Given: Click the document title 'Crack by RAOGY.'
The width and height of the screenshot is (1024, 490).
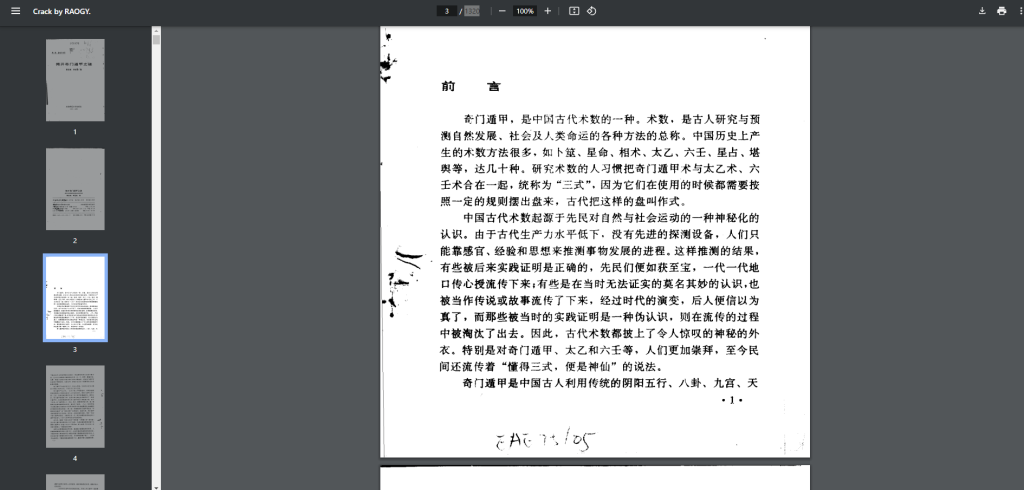Looking at the screenshot, I should [62, 11].
